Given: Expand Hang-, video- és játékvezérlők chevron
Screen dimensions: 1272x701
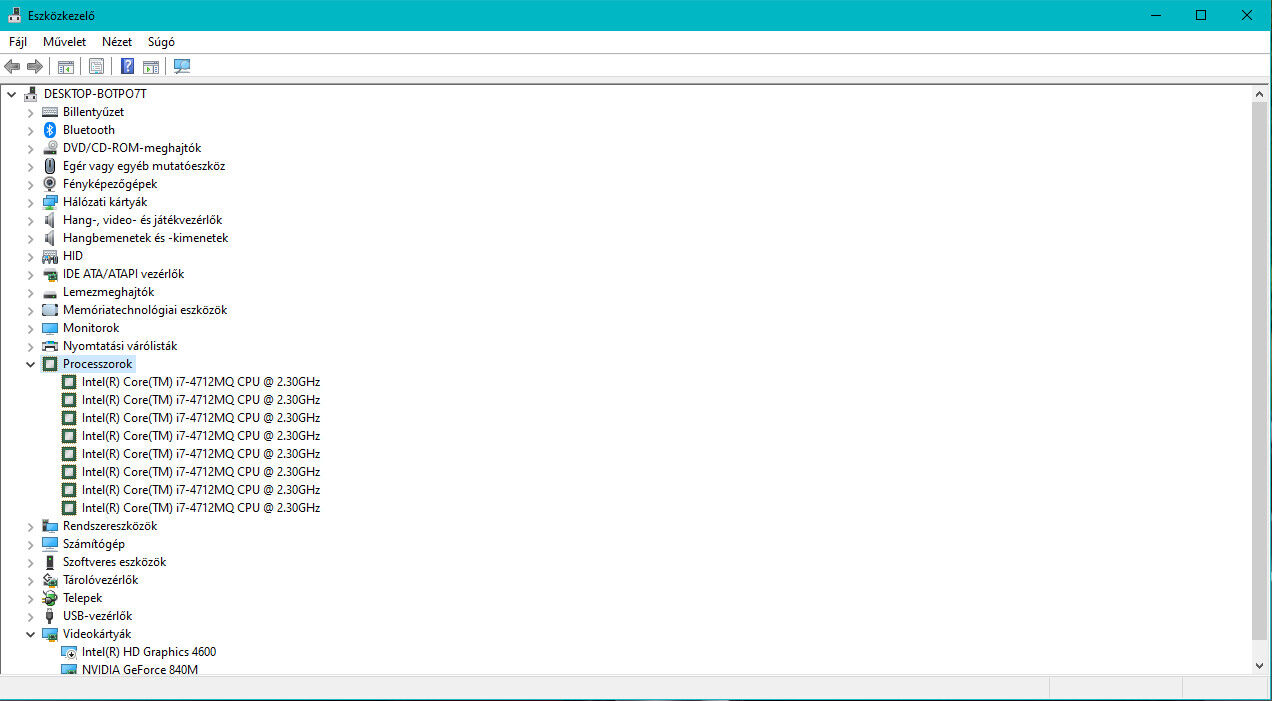Looking at the screenshot, I should pos(31,220).
